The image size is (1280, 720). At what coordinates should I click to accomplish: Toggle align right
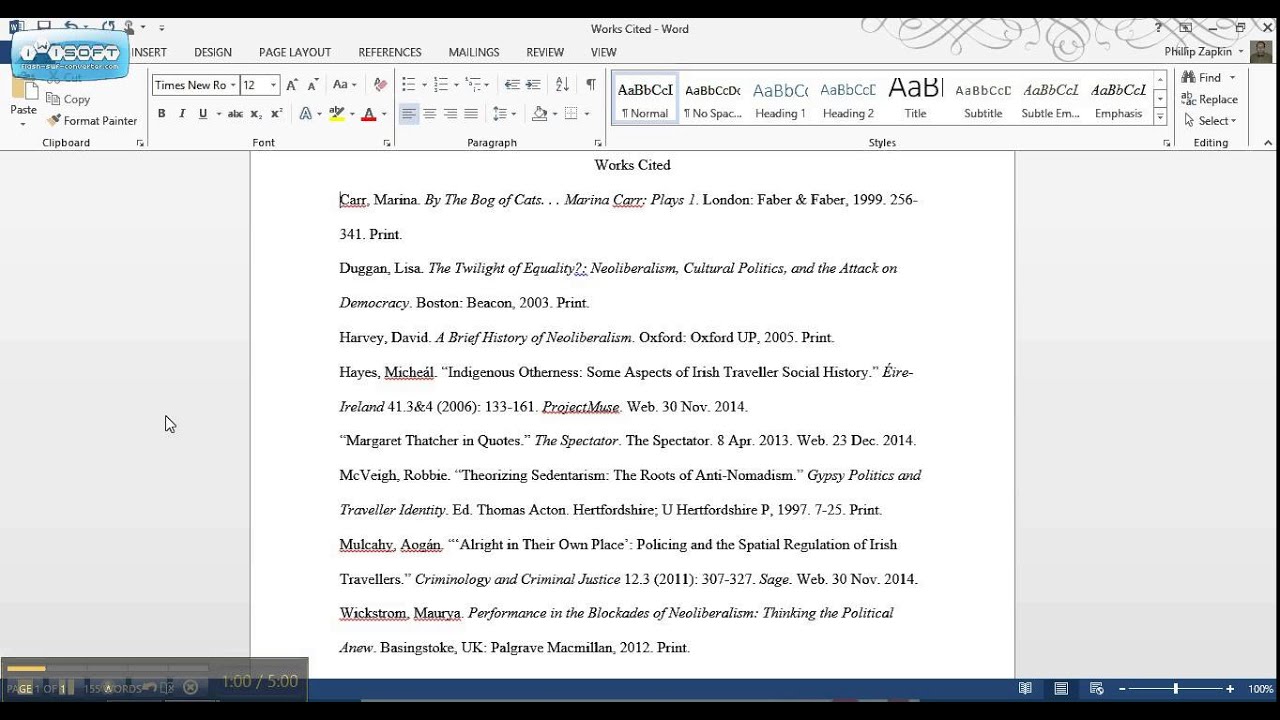pos(450,114)
